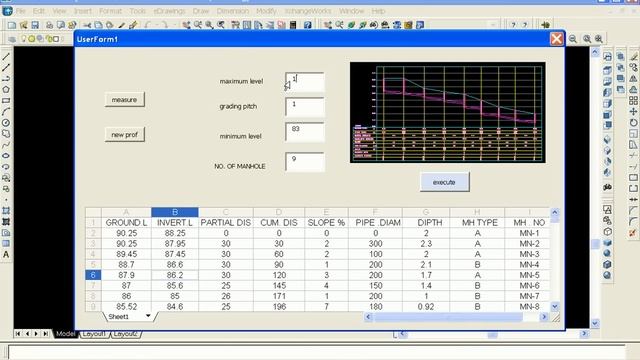Click the INVERT.L header cell
This screenshot has height=360, width=640.
pyautogui.click(x=175, y=223)
